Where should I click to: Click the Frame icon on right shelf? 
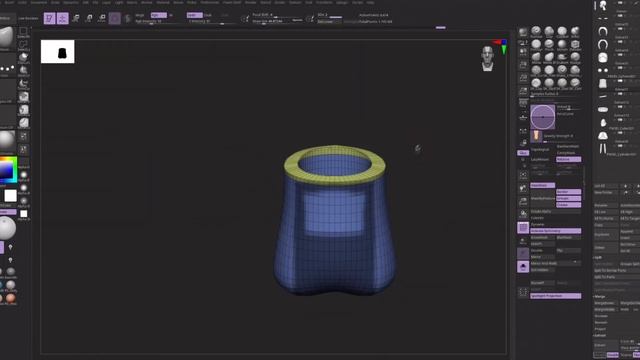pyautogui.click(x=523, y=176)
